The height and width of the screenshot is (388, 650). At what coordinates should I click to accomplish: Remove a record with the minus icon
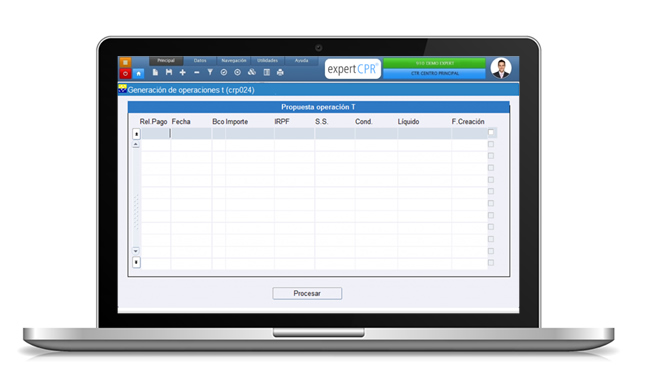(196, 73)
